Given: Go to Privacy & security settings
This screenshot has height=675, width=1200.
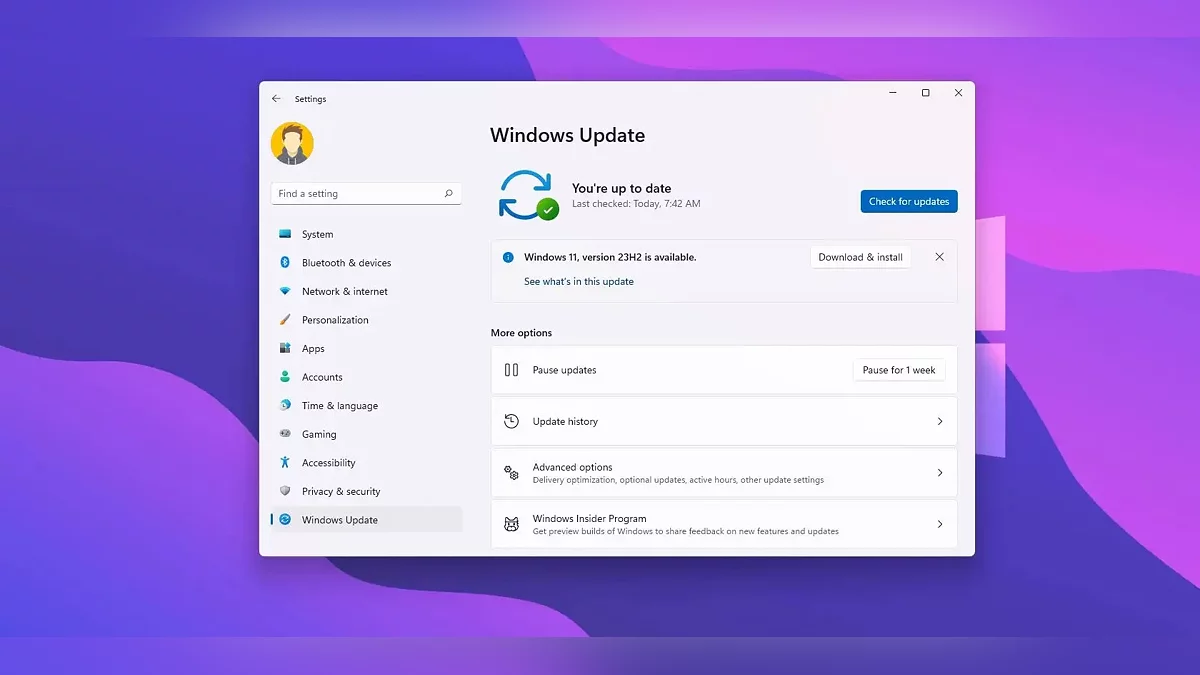Looking at the screenshot, I should [x=366, y=491].
